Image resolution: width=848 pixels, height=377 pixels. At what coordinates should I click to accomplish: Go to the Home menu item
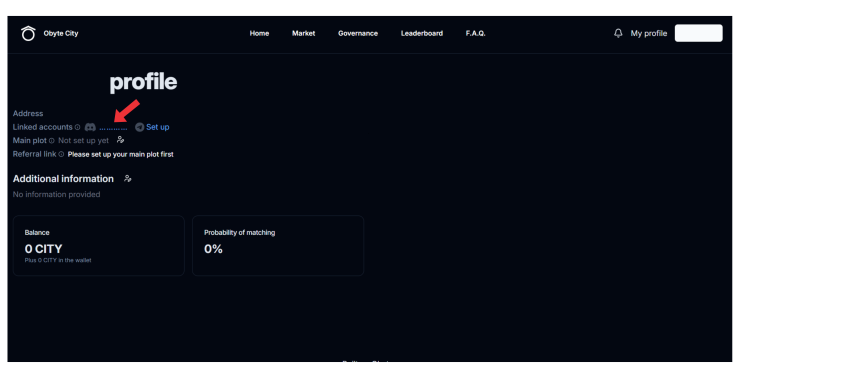(x=259, y=34)
